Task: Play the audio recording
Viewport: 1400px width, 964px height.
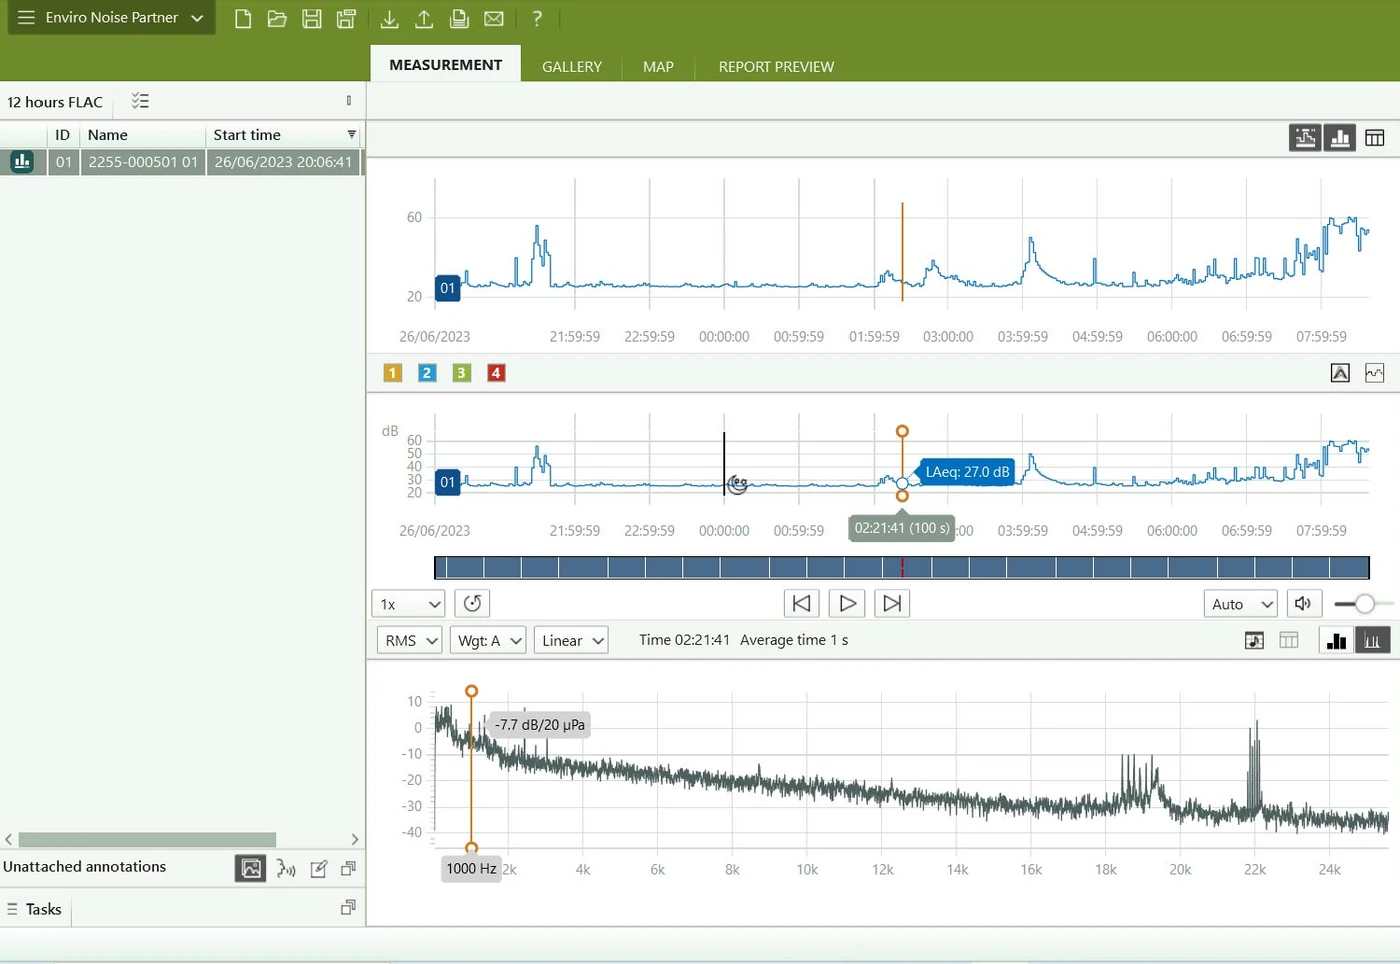Action: (x=847, y=603)
